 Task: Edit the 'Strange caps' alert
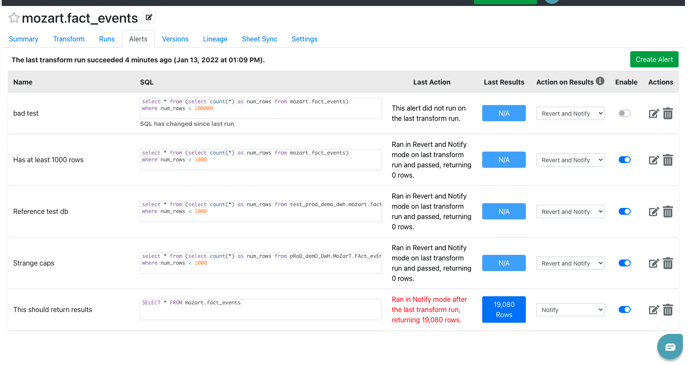coord(653,264)
